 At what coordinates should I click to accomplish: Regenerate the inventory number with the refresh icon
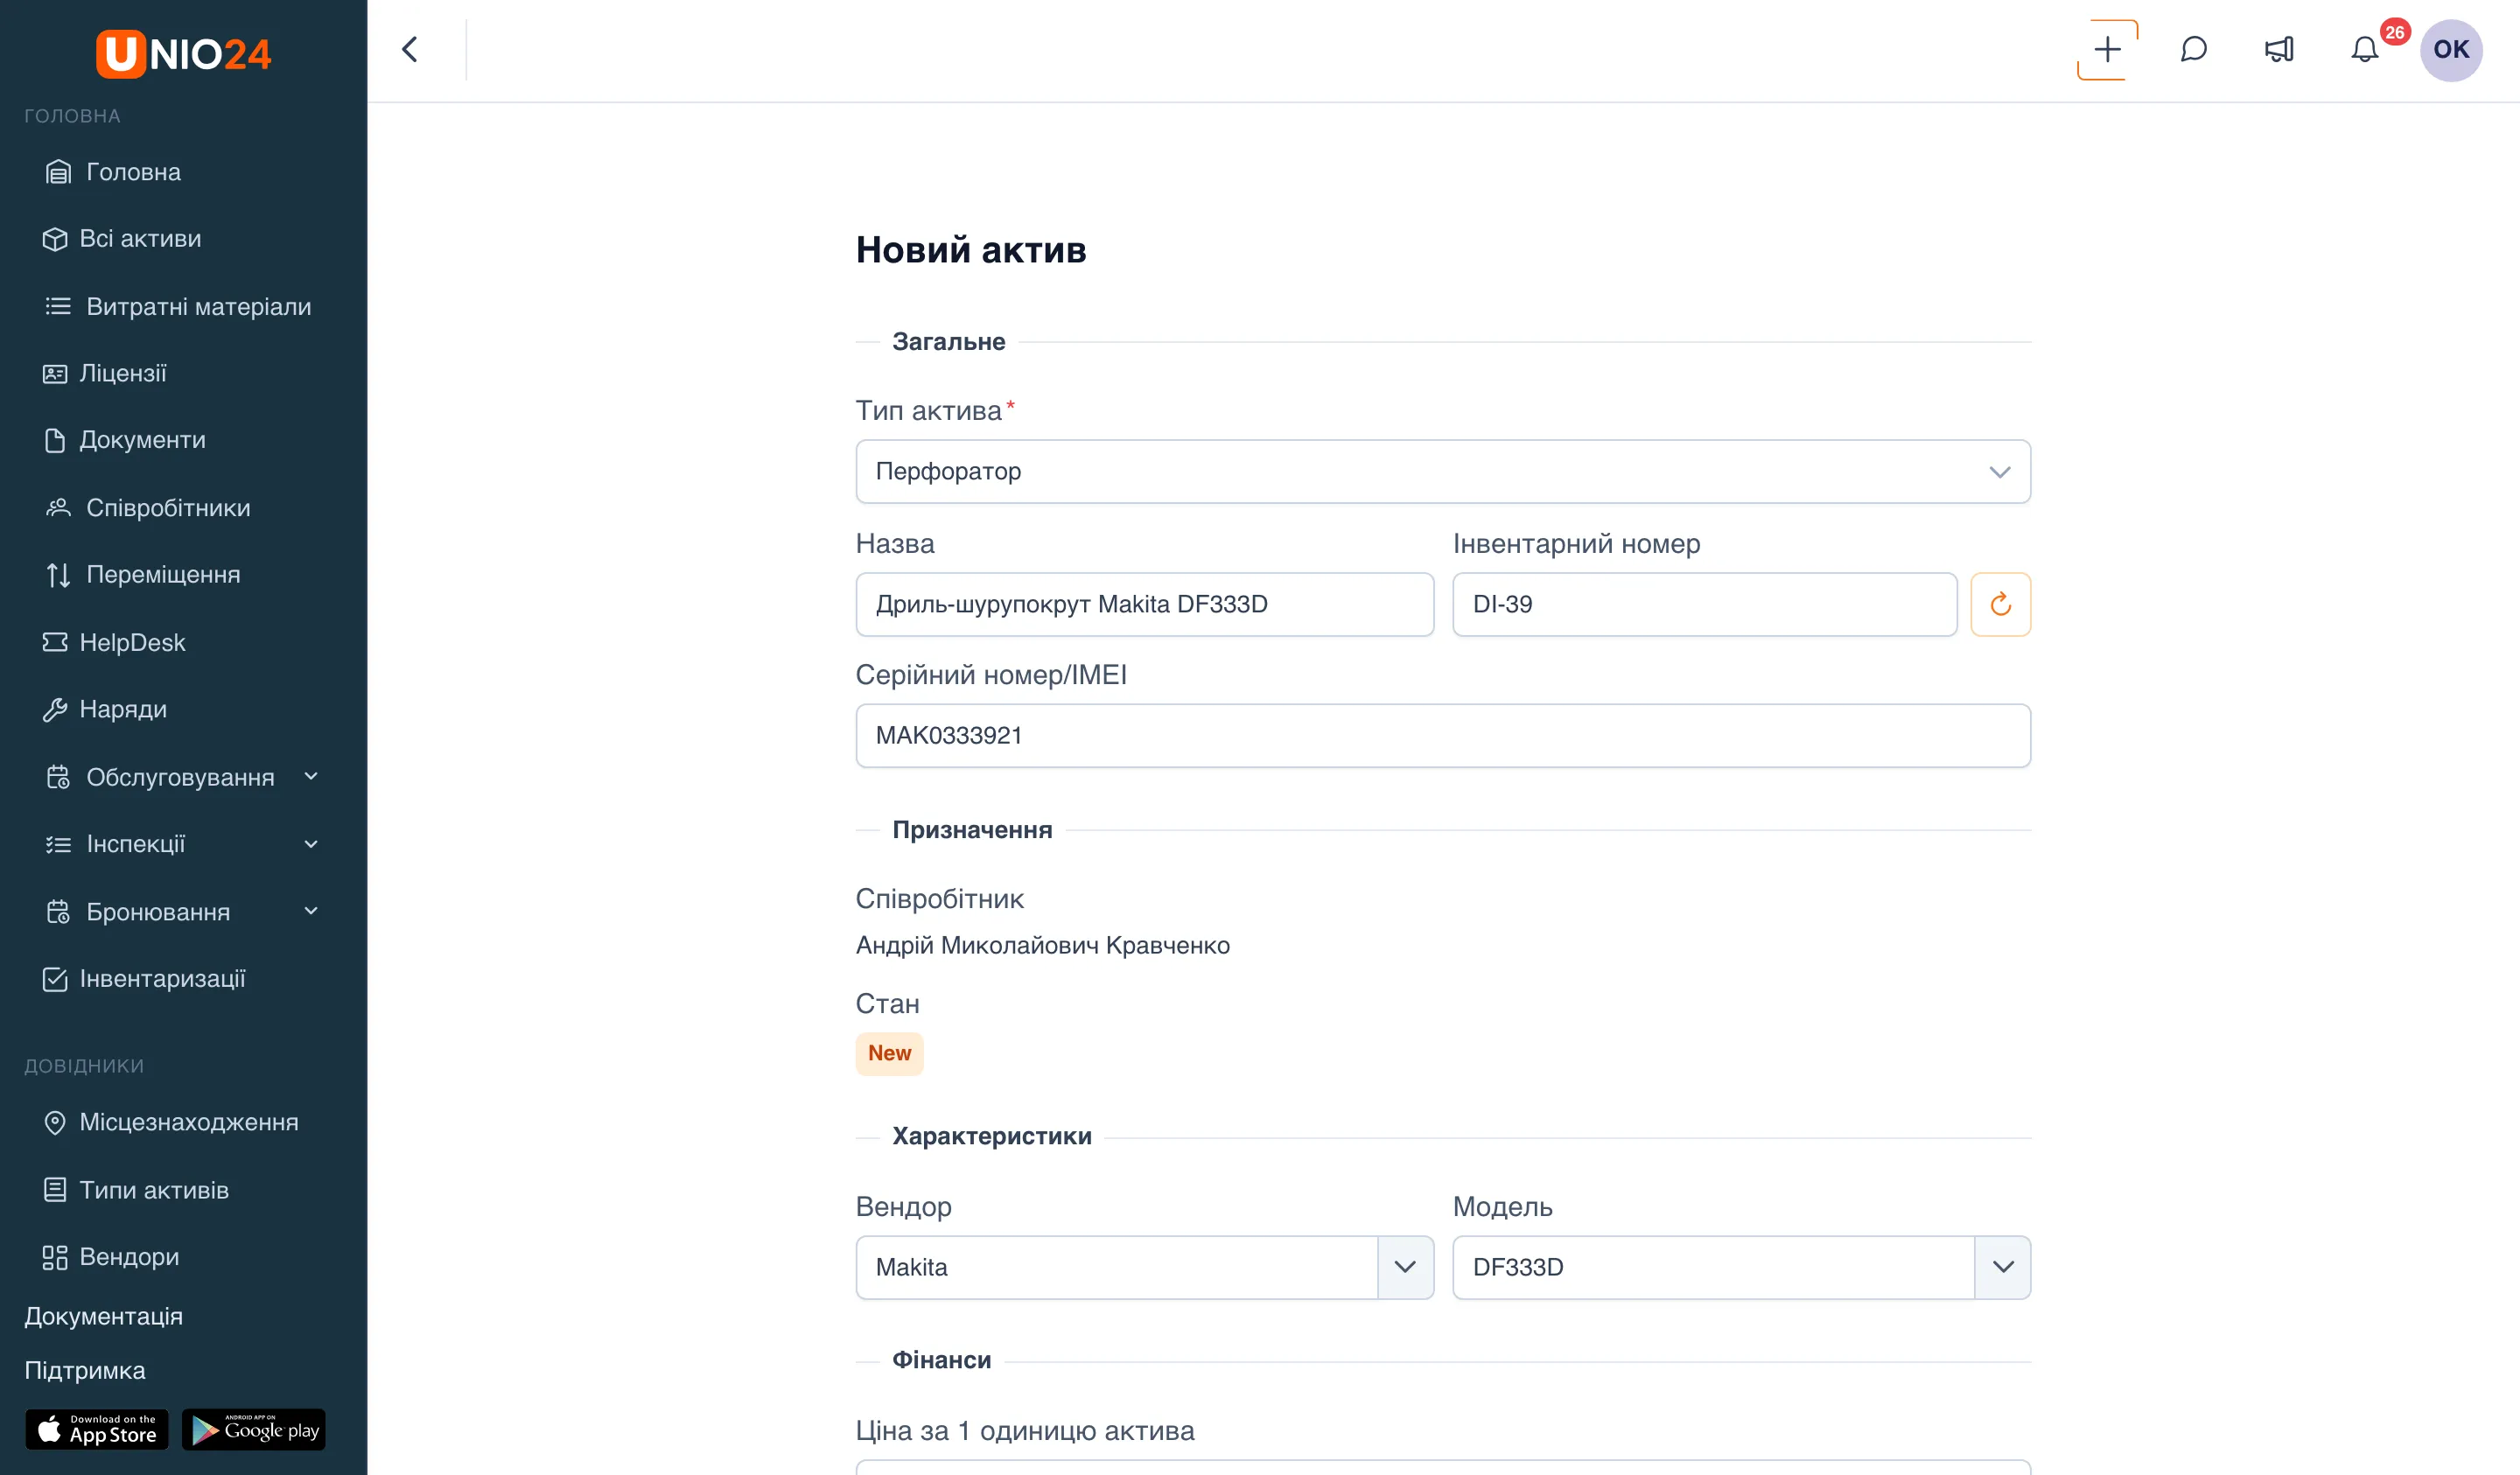click(2000, 604)
